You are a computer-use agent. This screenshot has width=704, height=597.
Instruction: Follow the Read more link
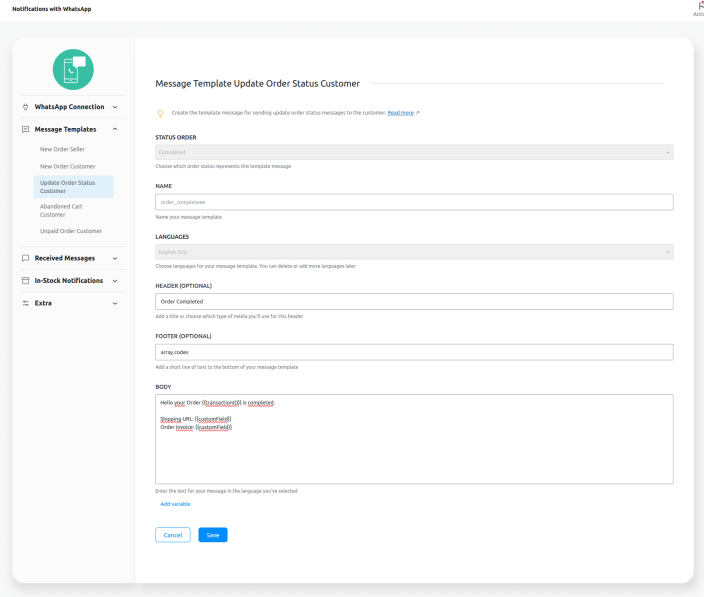[x=402, y=113]
